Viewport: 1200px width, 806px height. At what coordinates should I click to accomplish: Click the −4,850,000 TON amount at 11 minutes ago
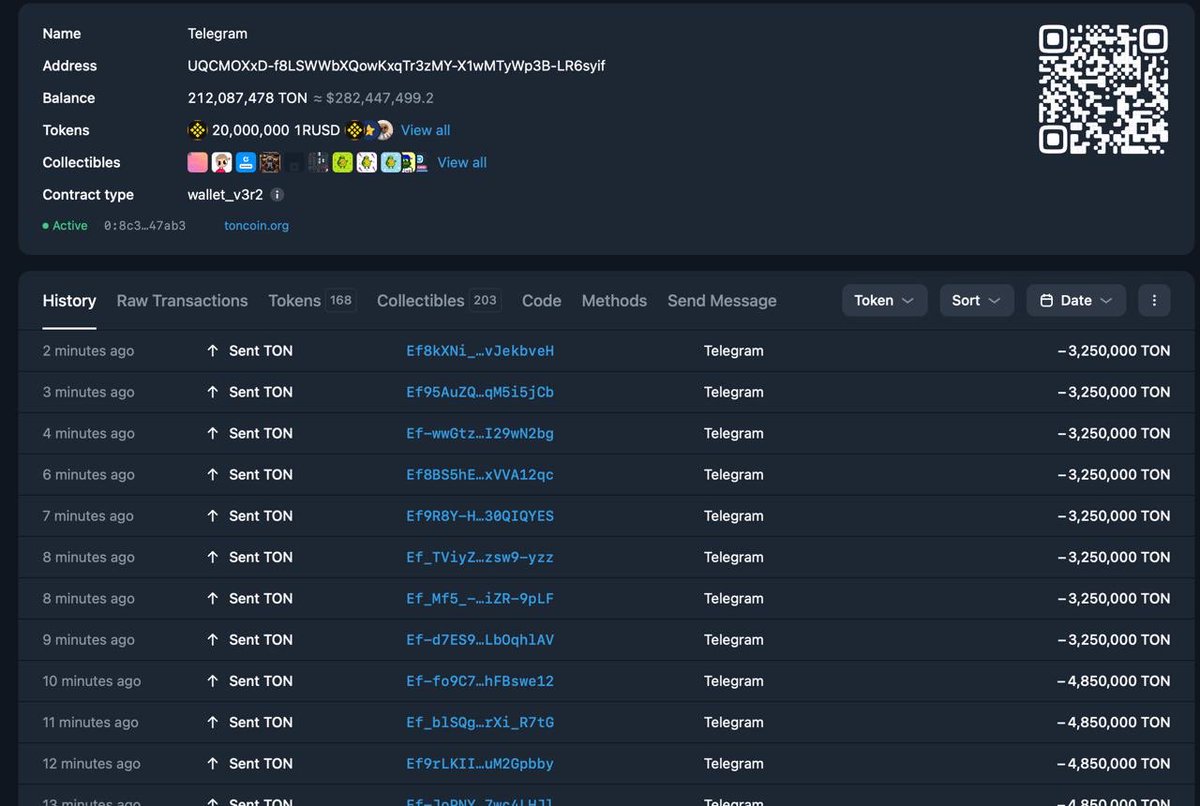click(x=1113, y=722)
